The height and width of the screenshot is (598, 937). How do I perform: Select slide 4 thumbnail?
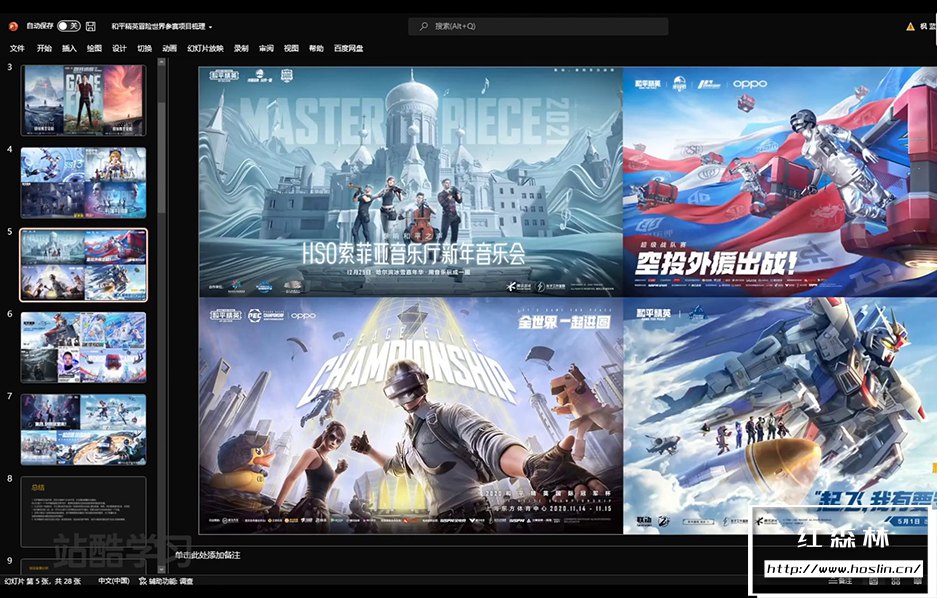[x=84, y=183]
